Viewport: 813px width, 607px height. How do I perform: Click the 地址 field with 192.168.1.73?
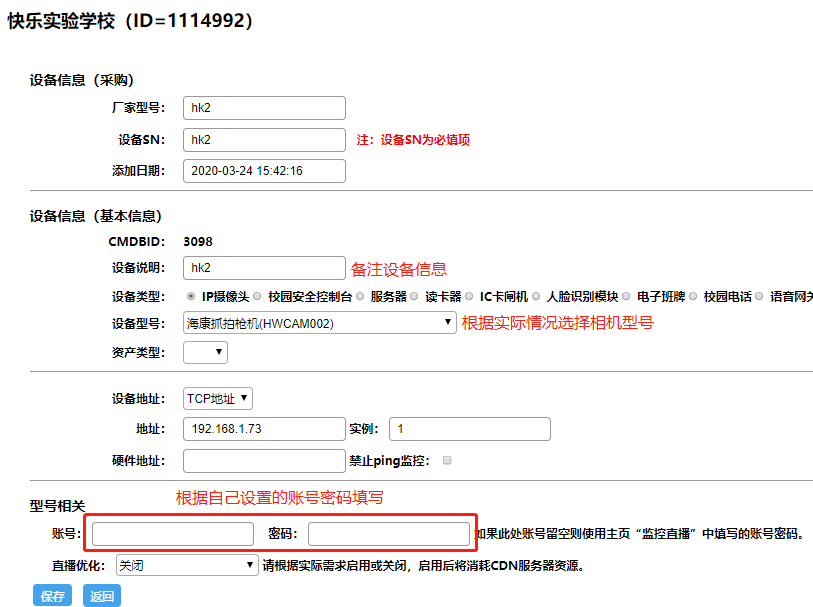click(x=265, y=429)
